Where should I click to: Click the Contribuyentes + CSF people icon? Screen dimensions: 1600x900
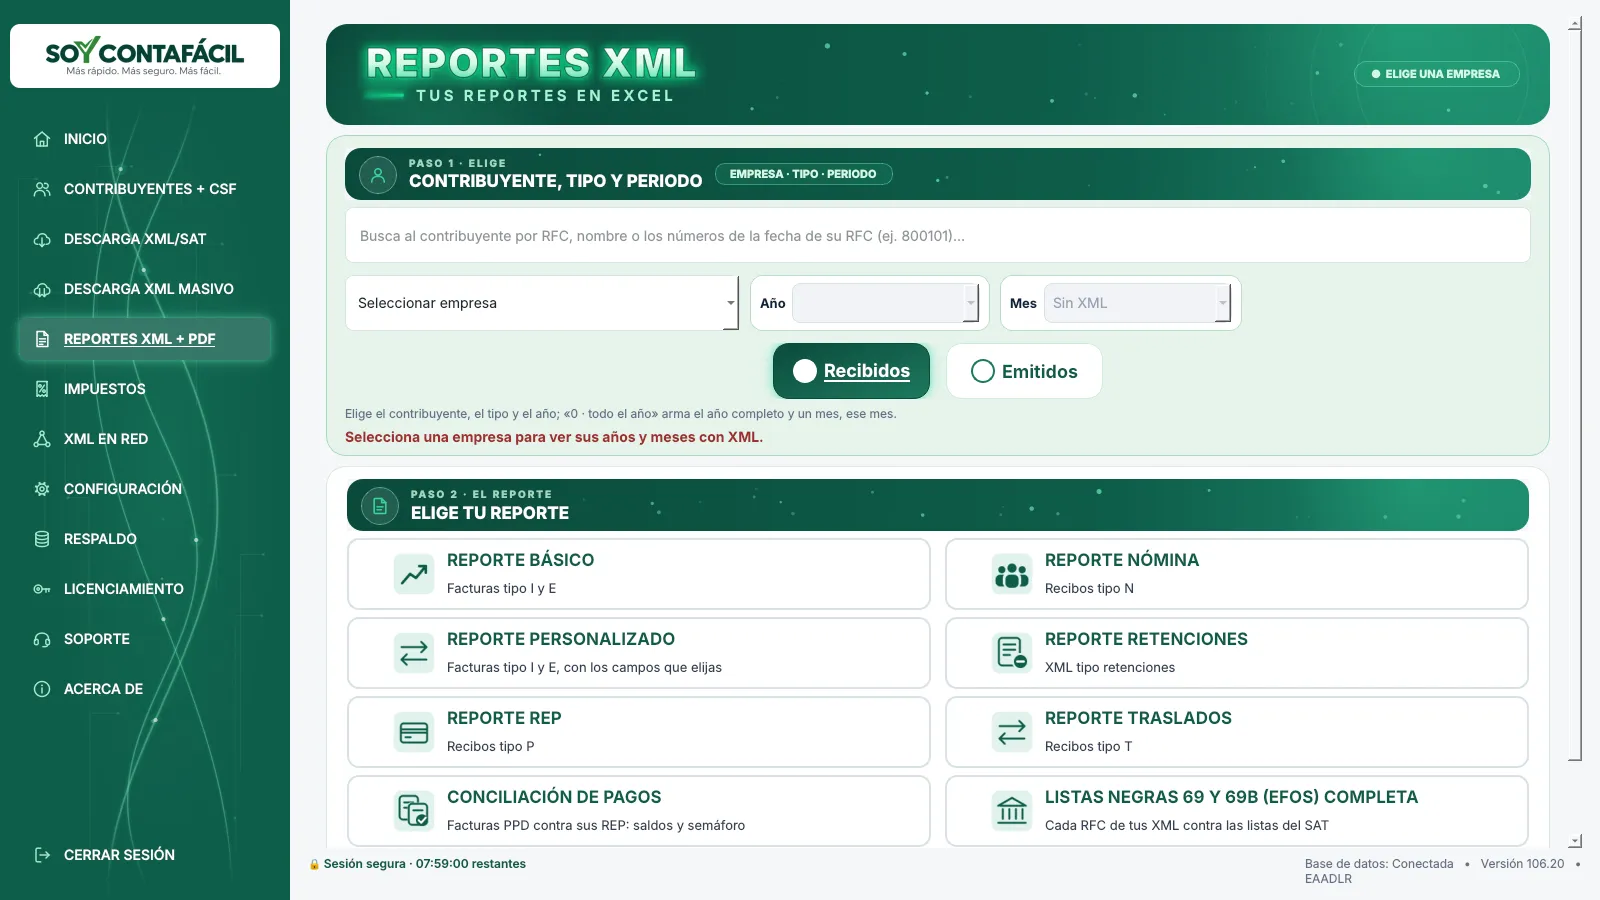click(x=42, y=189)
